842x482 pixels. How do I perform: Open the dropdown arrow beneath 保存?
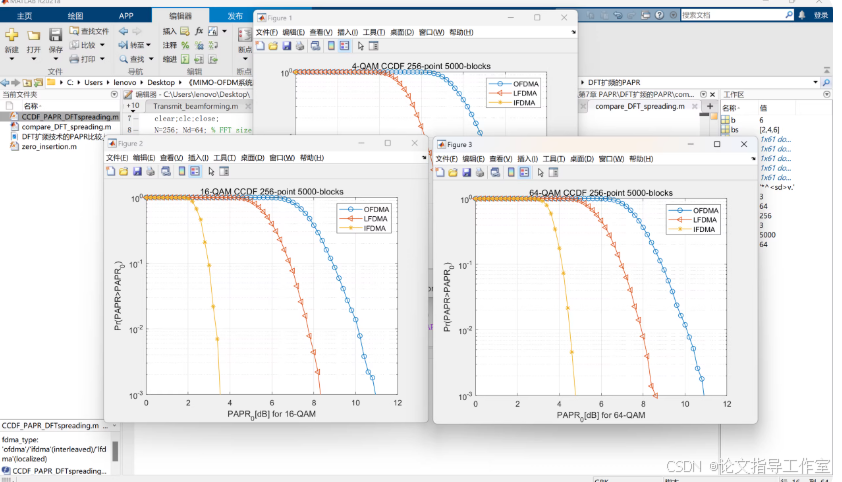click(55, 59)
